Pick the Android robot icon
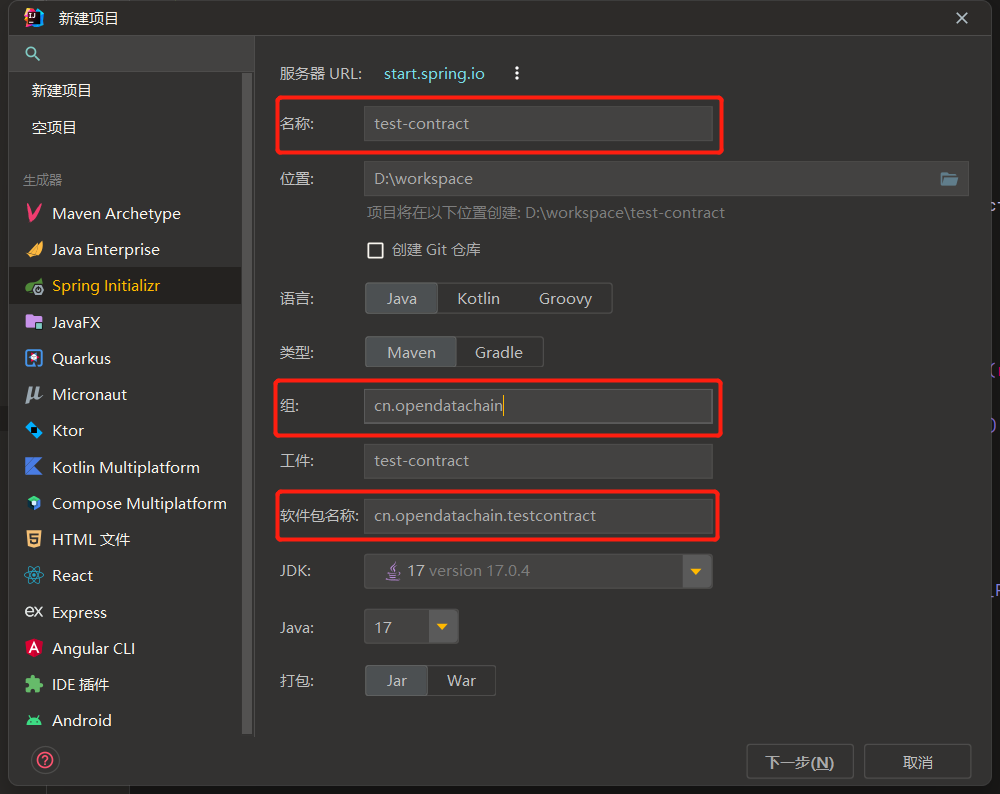The height and width of the screenshot is (794, 1000). (34, 720)
